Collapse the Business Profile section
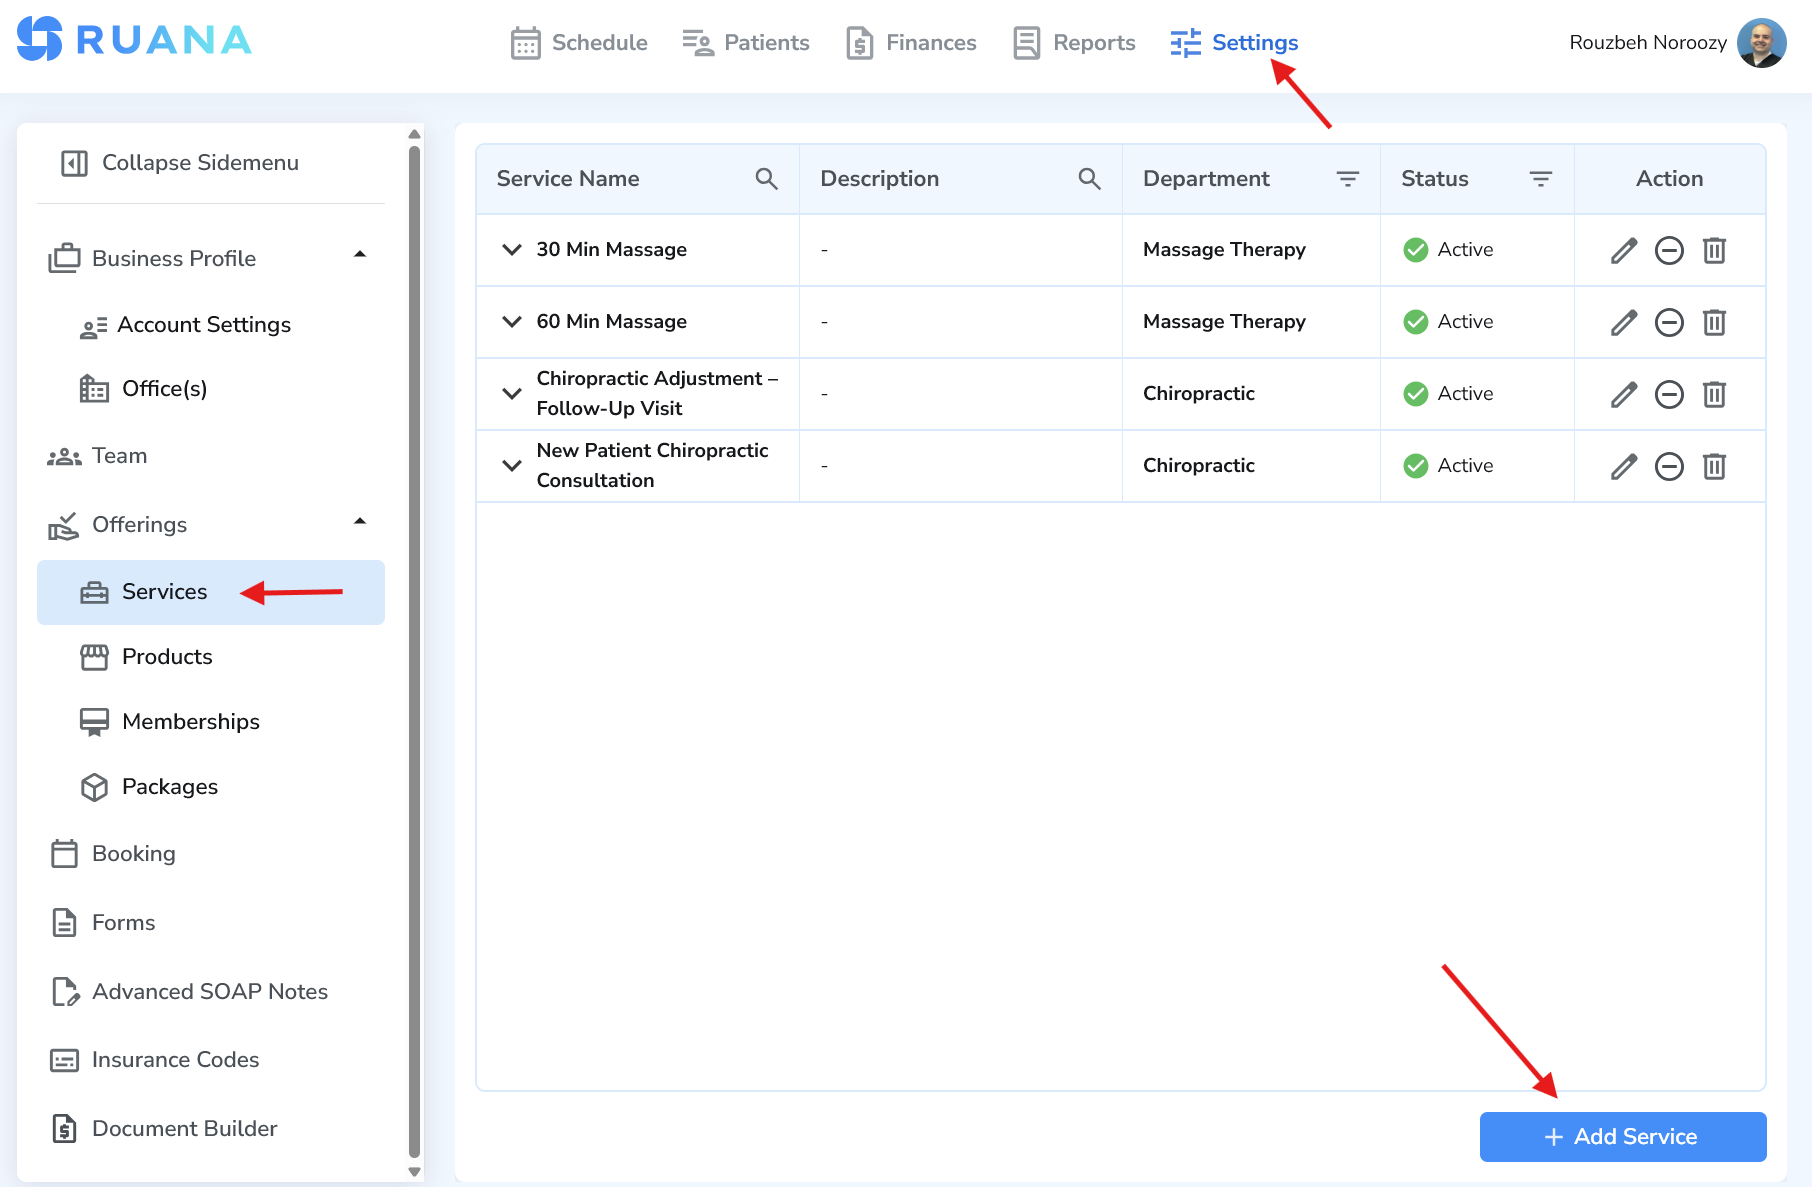Screen dimensions: 1812x1187 tap(361, 256)
